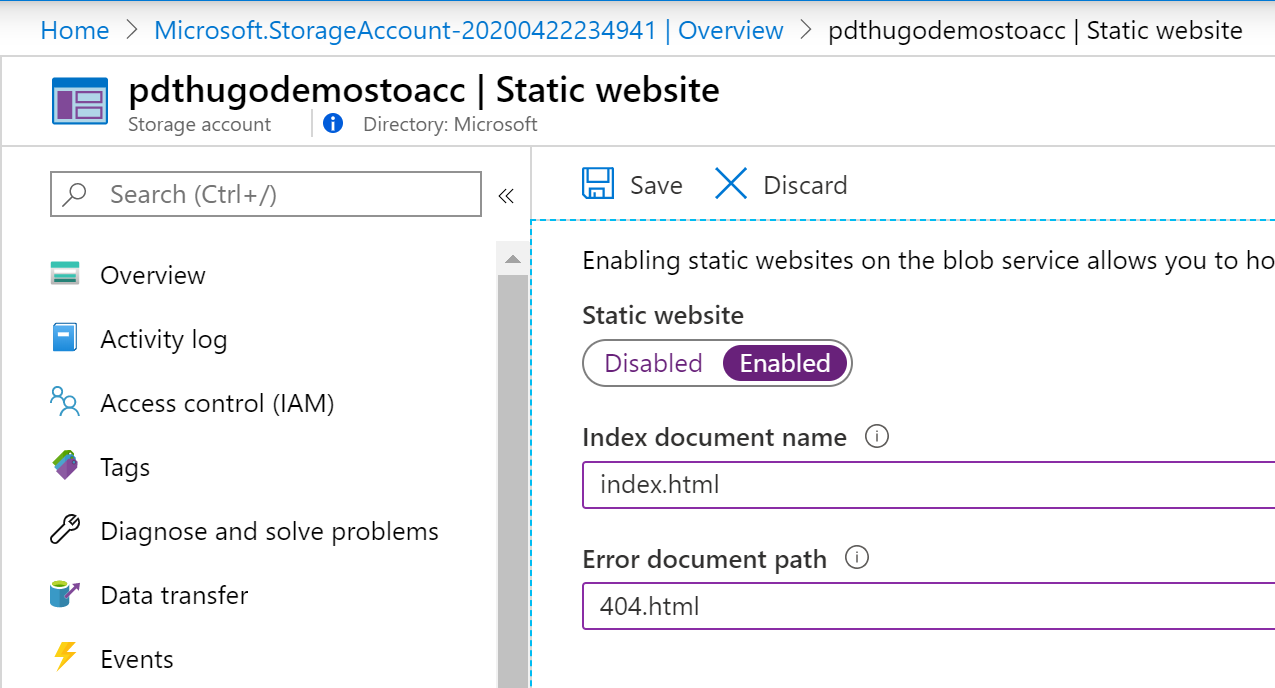The height and width of the screenshot is (688, 1275).
Task: Click the Tags icon in sidebar
Action: click(65, 466)
